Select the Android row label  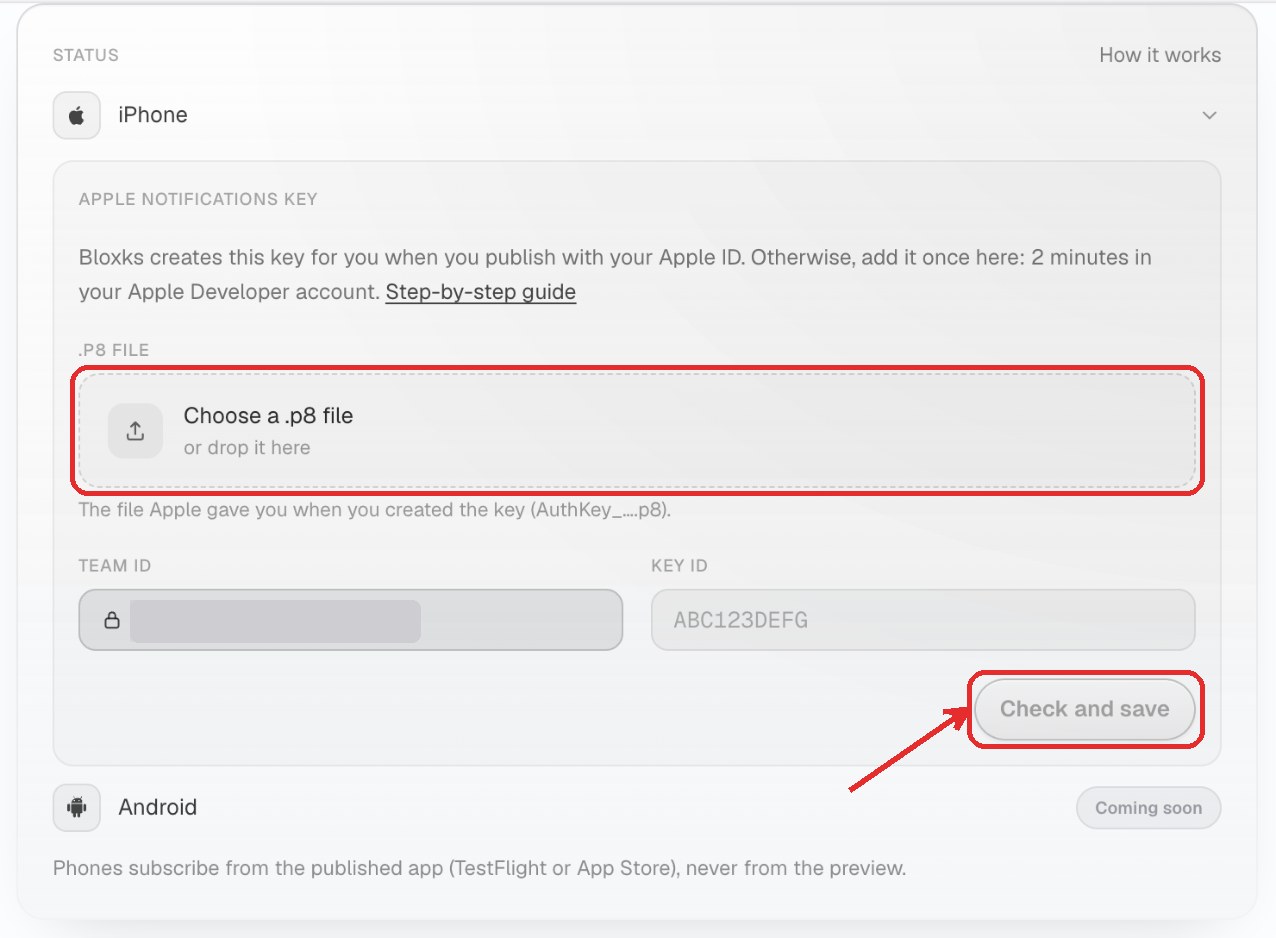[x=158, y=807]
